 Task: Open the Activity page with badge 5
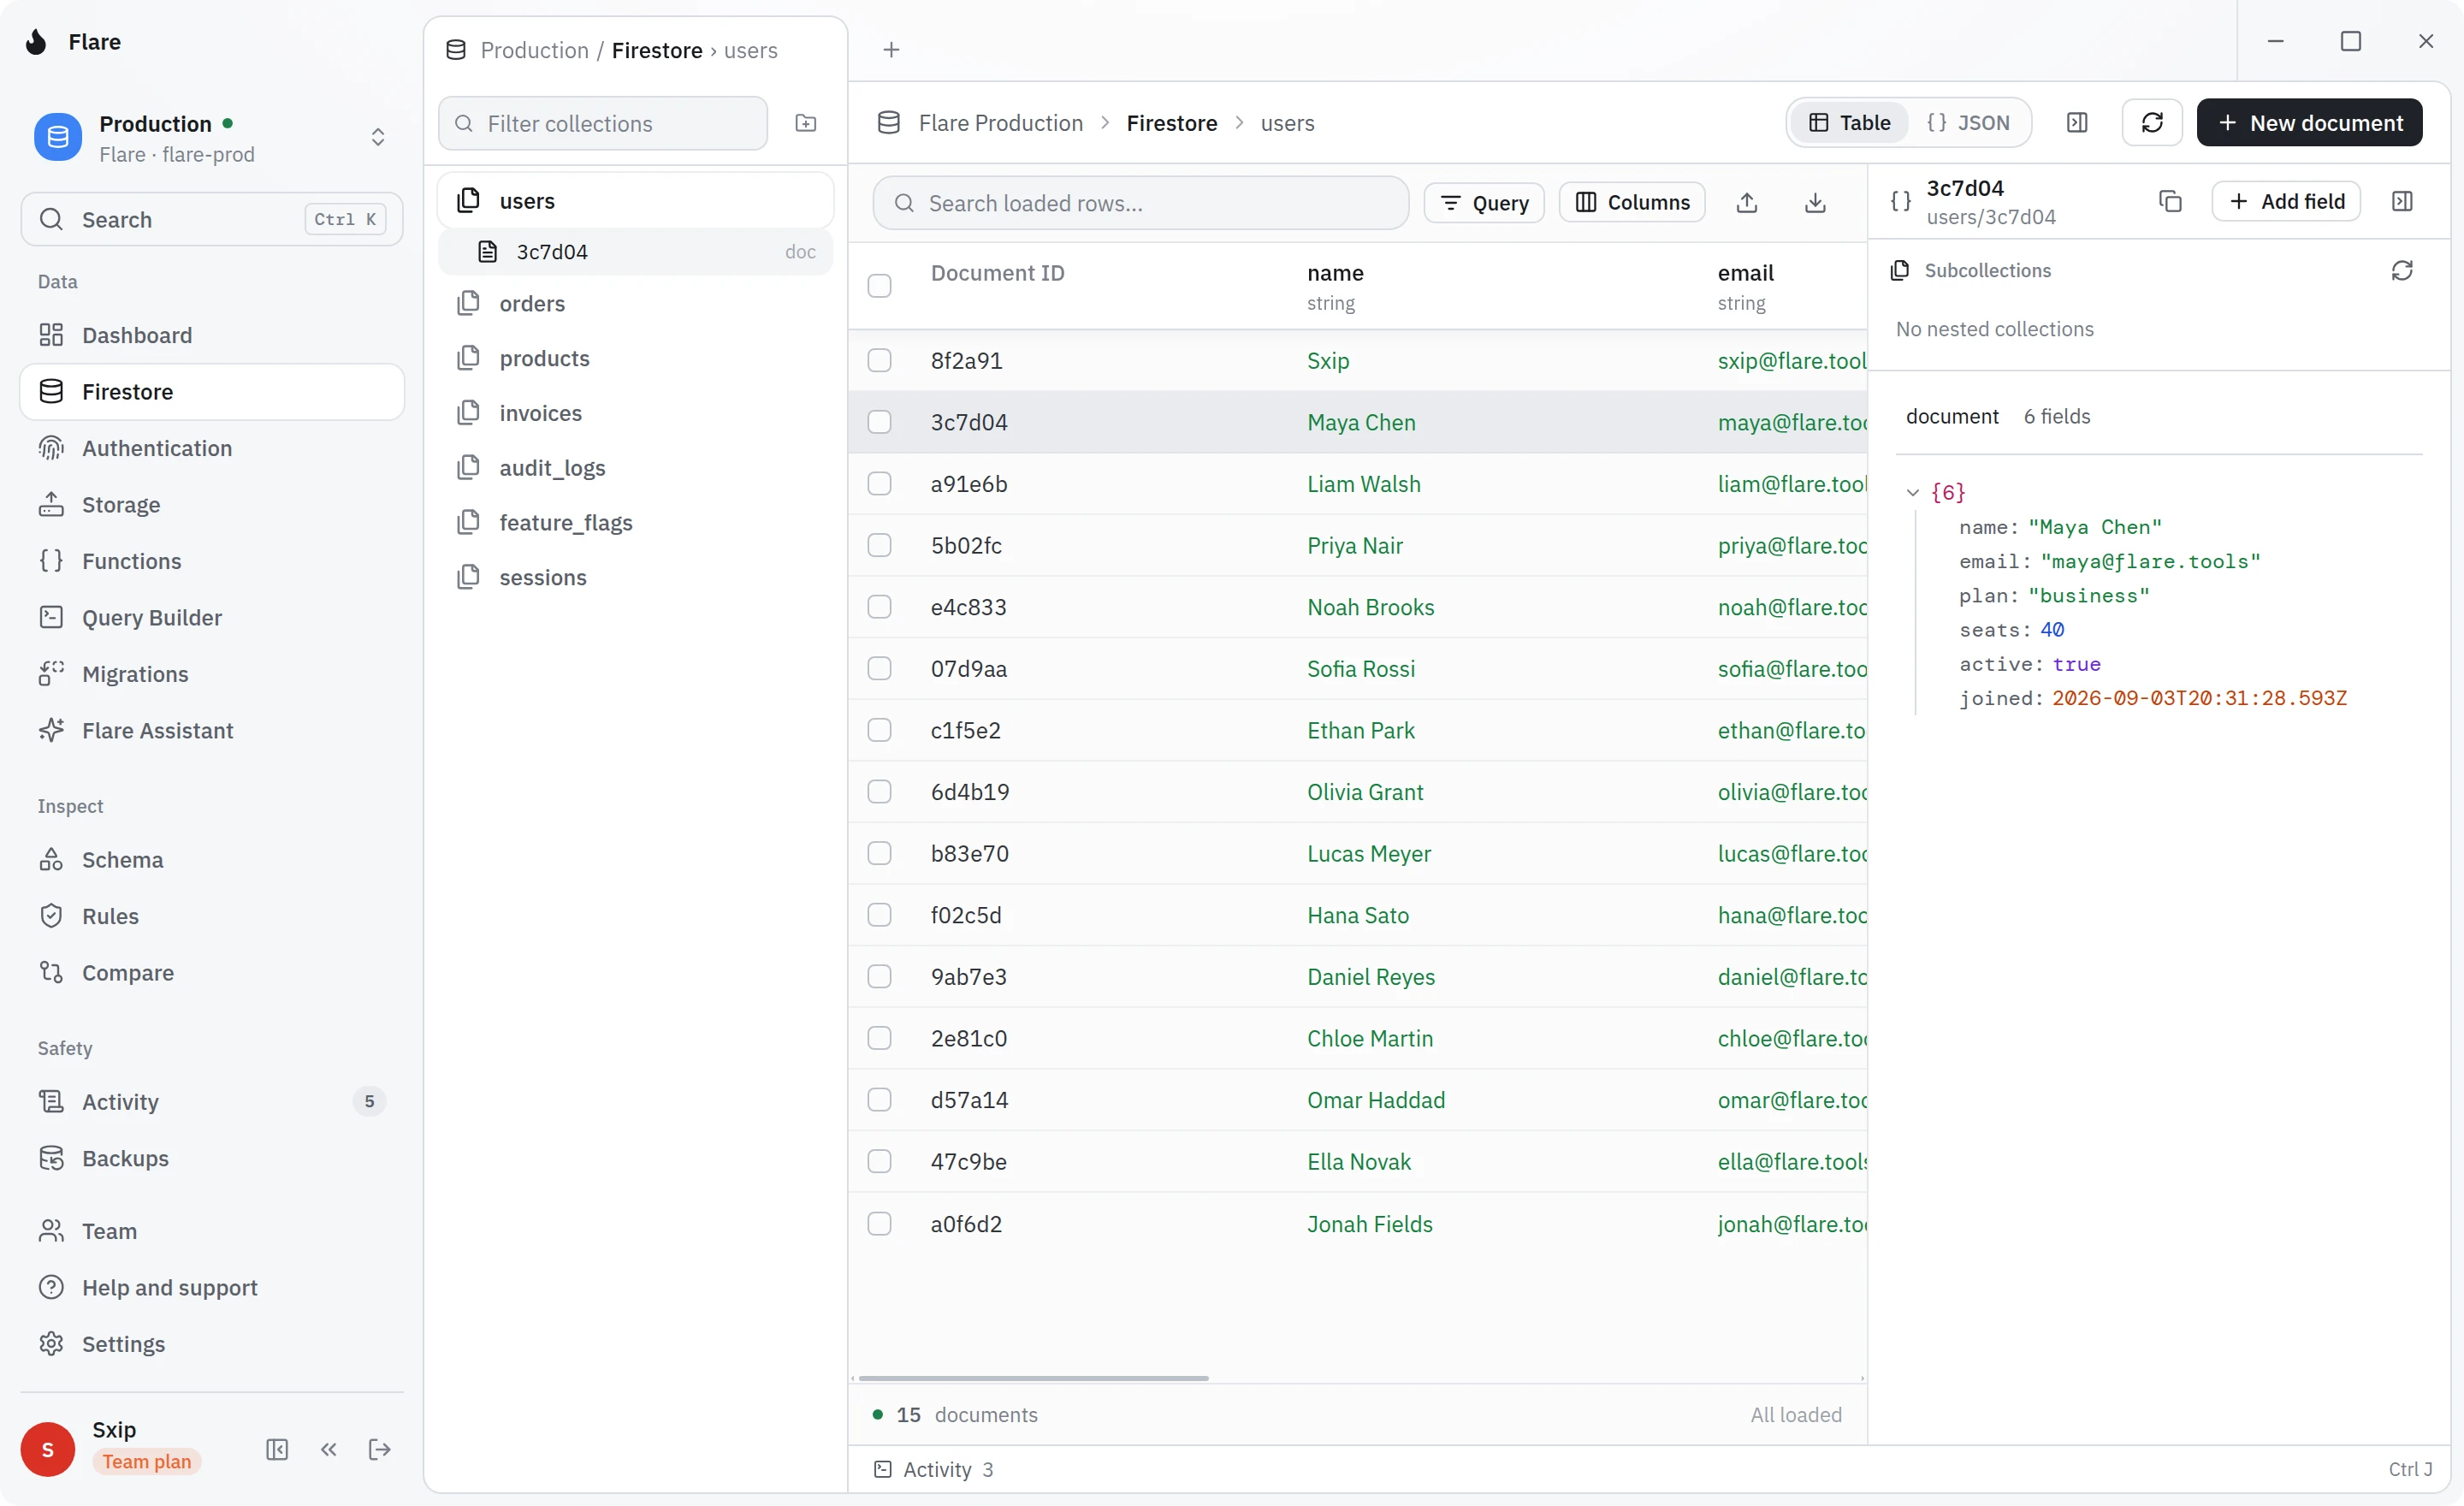212,1102
